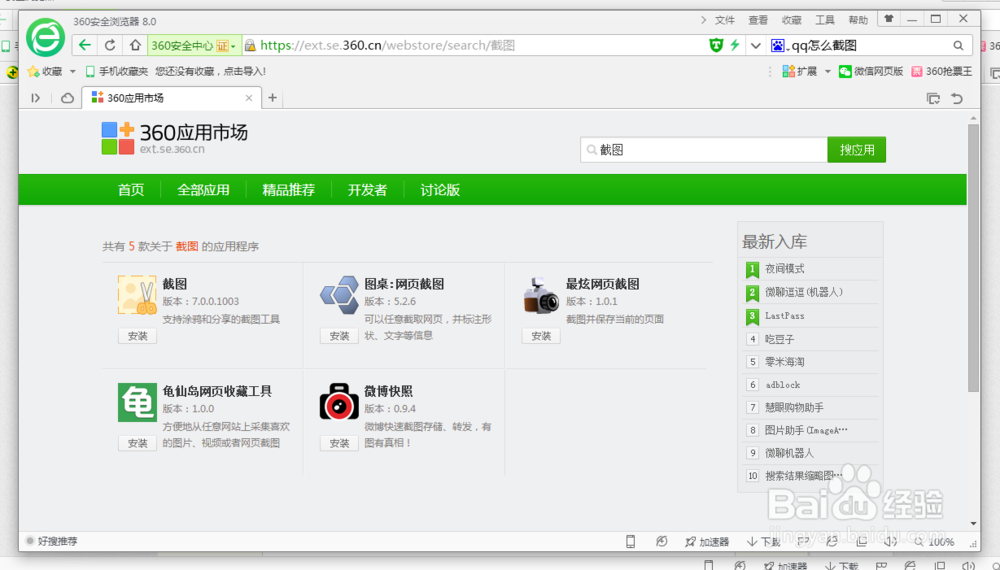This screenshot has width=1000, height=570.
Task: Click the mobile phone icon in the status bar
Action: pos(630,541)
